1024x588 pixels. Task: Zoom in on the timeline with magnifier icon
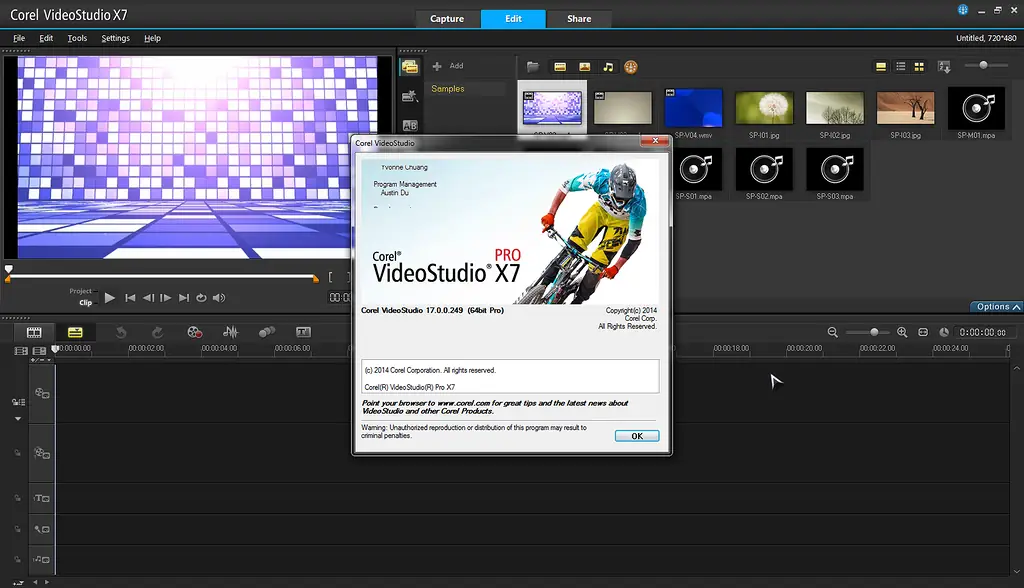tap(901, 332)
